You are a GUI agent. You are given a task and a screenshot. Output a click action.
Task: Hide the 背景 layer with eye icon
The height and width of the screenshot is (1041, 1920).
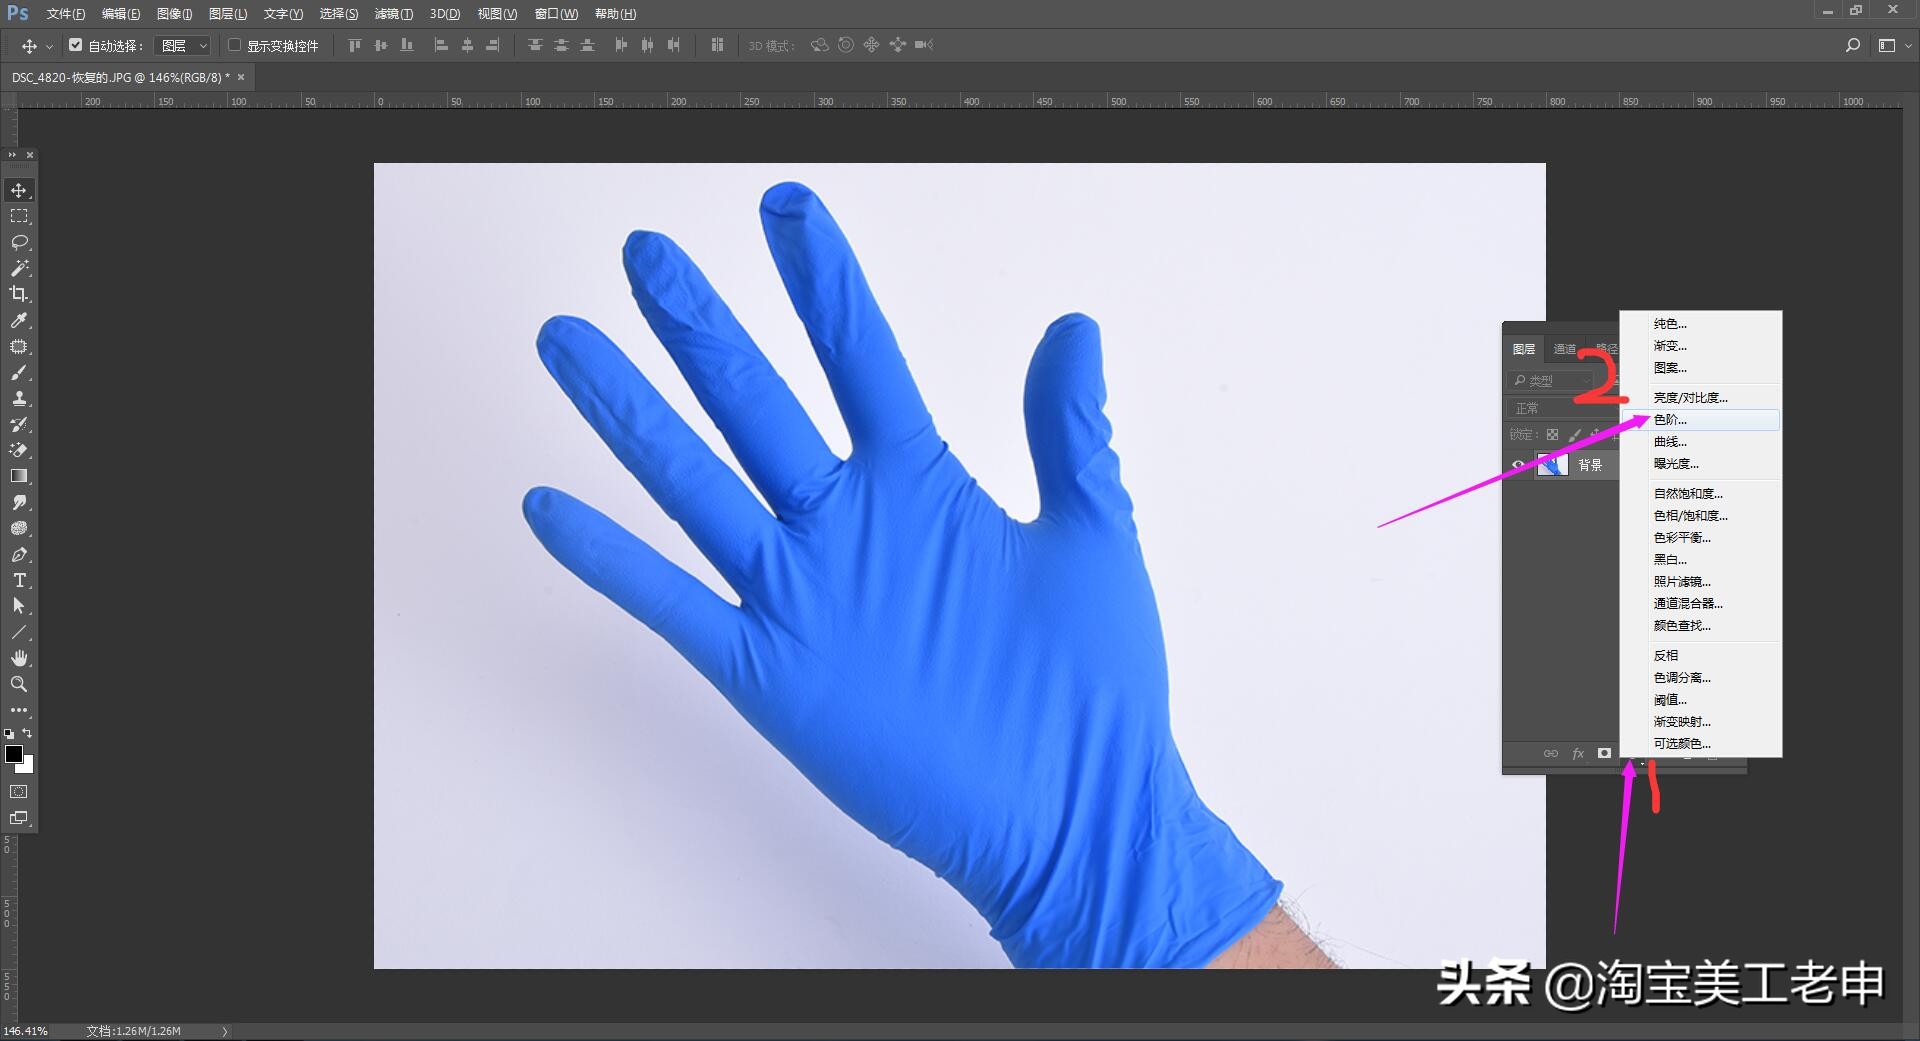pos(1518,465)
